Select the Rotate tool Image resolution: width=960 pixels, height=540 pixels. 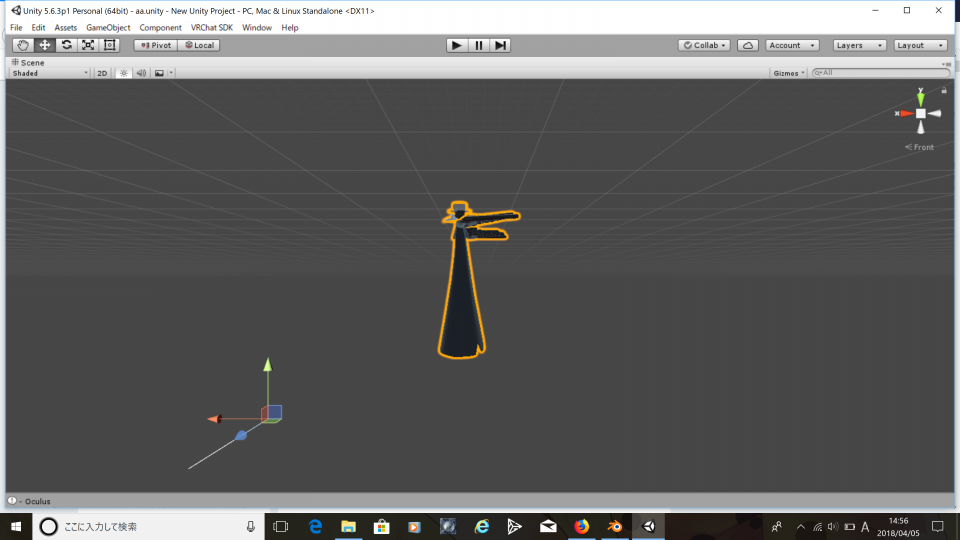[66, 45]
